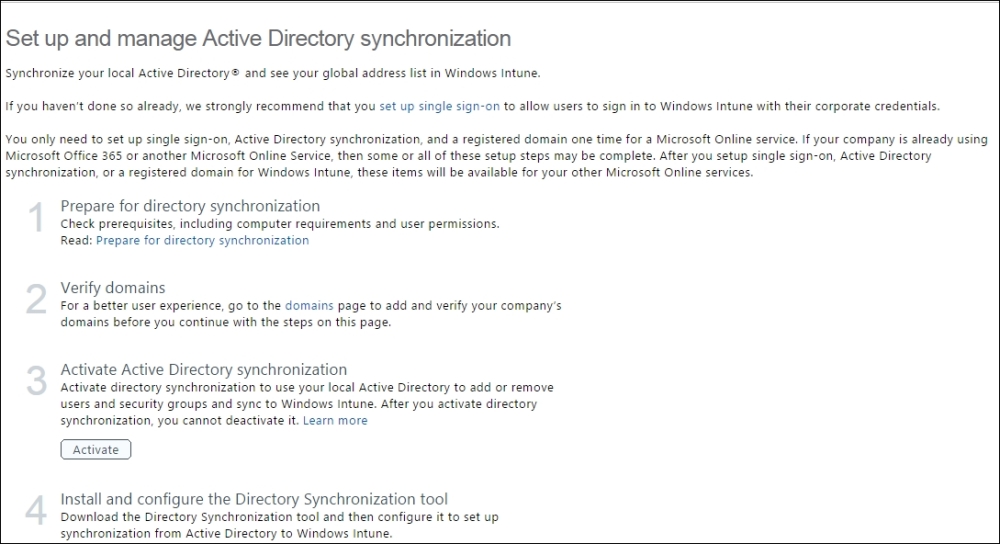Click 'Install and configure the Directory Synchronization tool' heading
This screenshot has width=1000, height=544.
[254, 499]
